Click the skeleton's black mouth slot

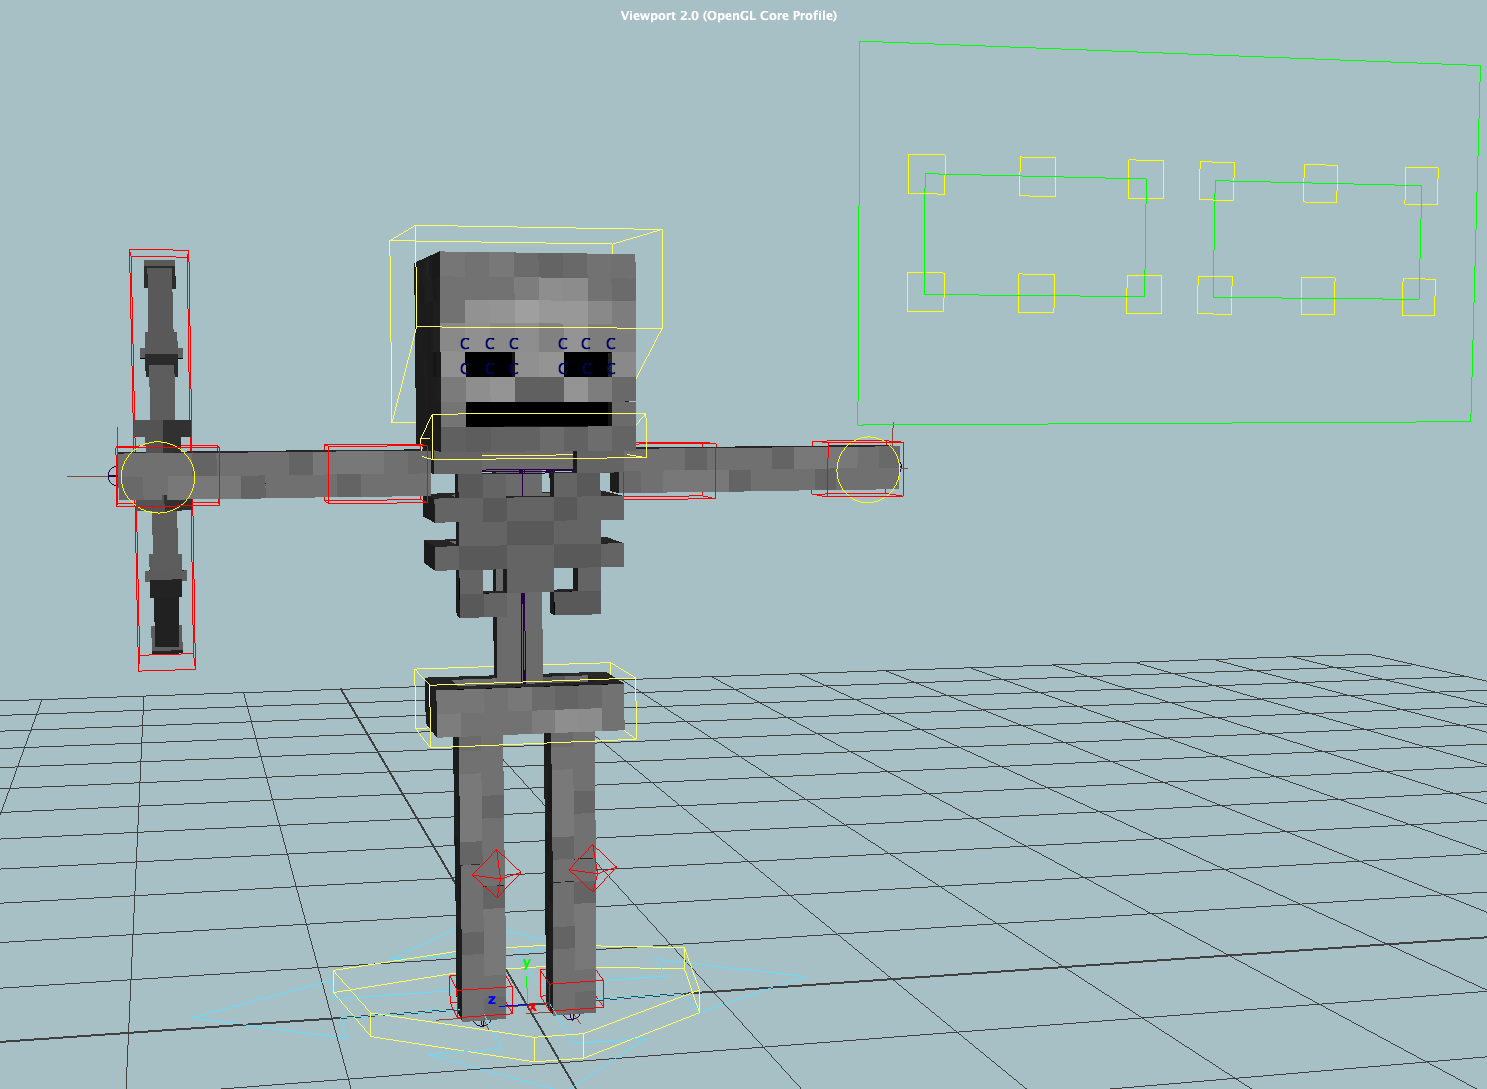pos(539,414)
